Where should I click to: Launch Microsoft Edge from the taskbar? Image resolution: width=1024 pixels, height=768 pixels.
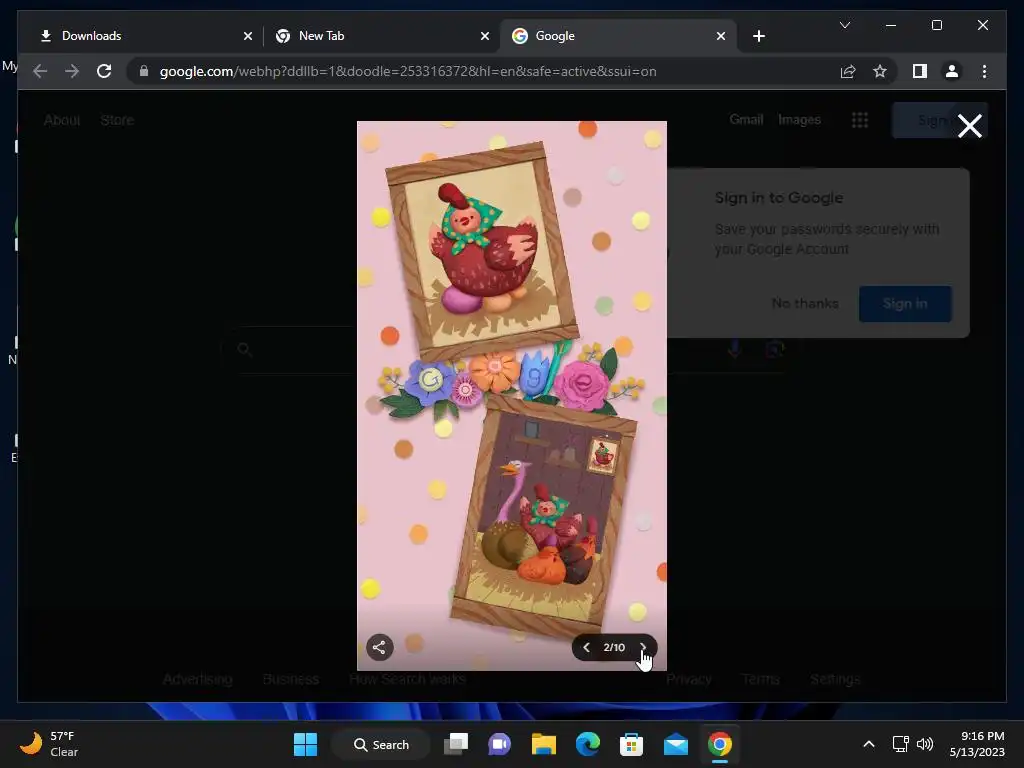[588, 744]
